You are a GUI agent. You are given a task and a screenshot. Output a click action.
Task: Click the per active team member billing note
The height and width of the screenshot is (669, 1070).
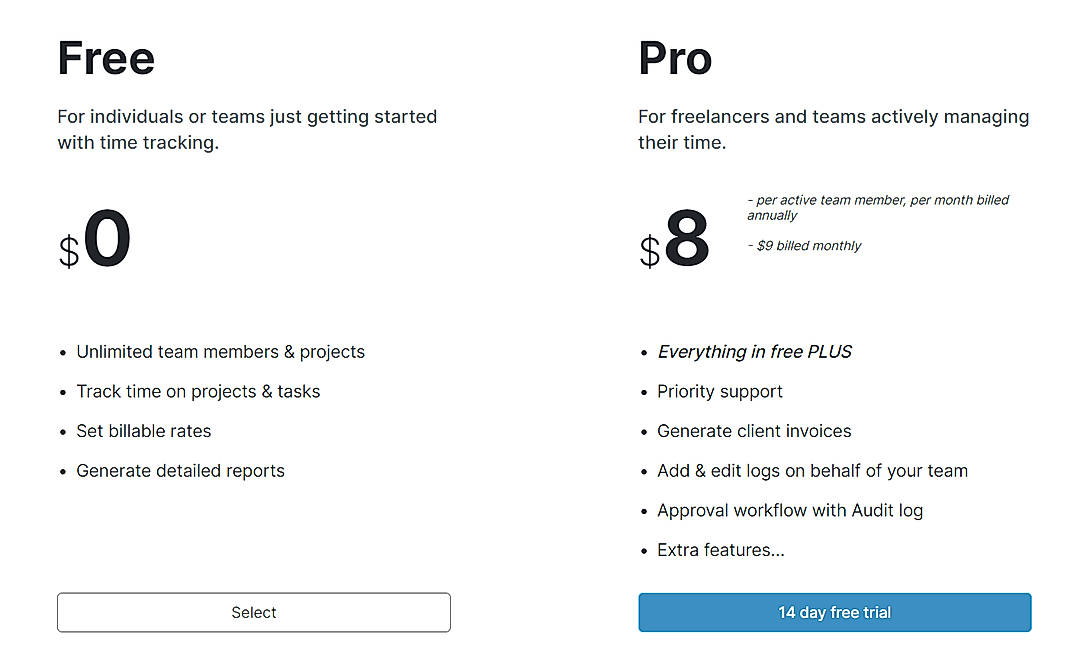pos(878,207)
